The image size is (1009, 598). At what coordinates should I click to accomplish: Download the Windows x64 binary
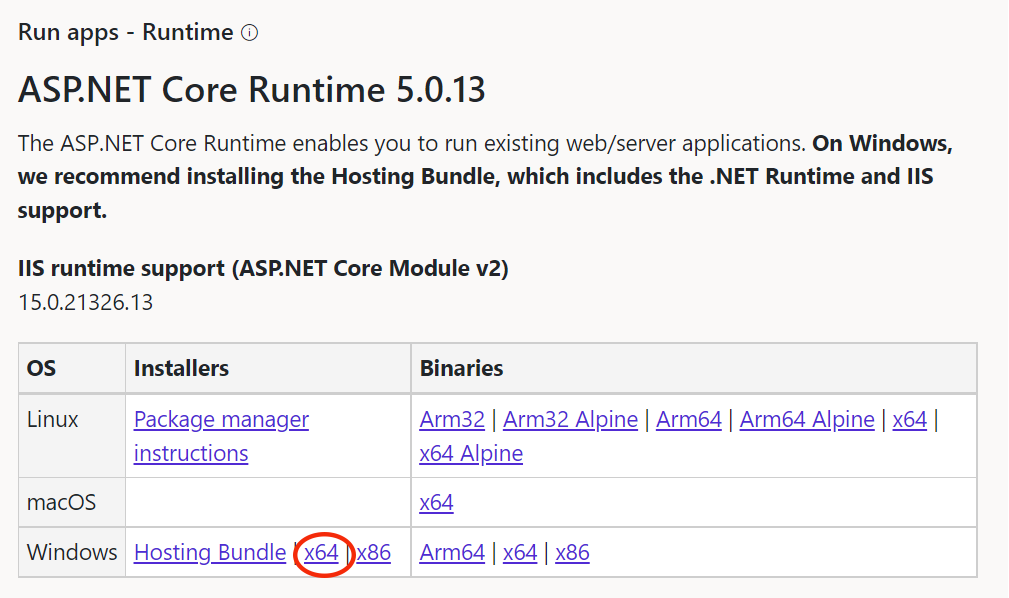tap(520, 553)
